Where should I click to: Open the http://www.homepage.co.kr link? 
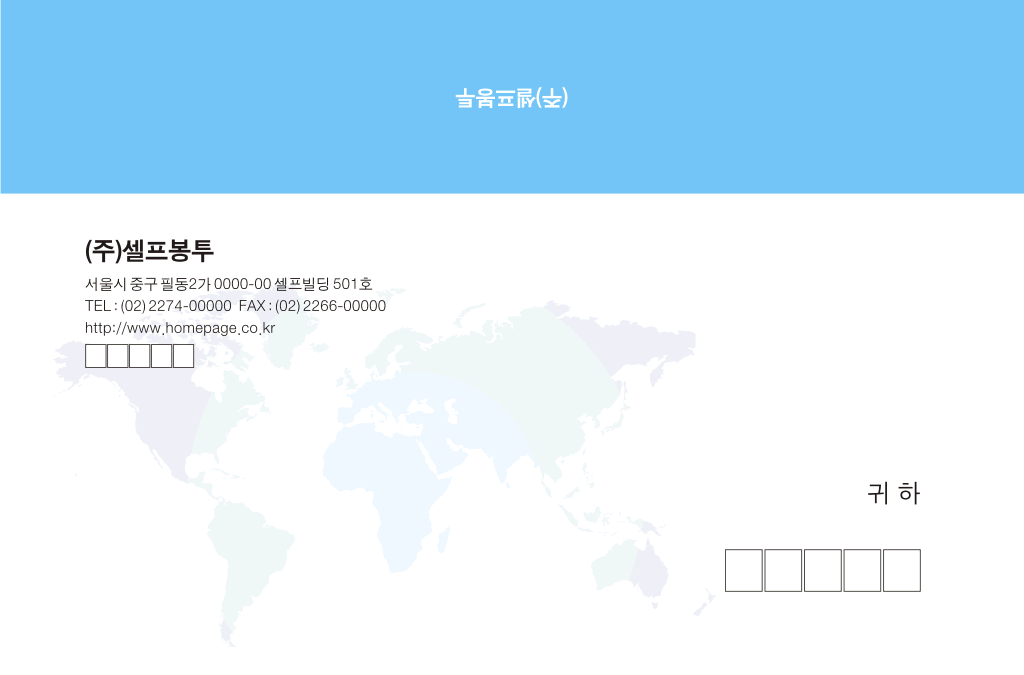(180, 328)
